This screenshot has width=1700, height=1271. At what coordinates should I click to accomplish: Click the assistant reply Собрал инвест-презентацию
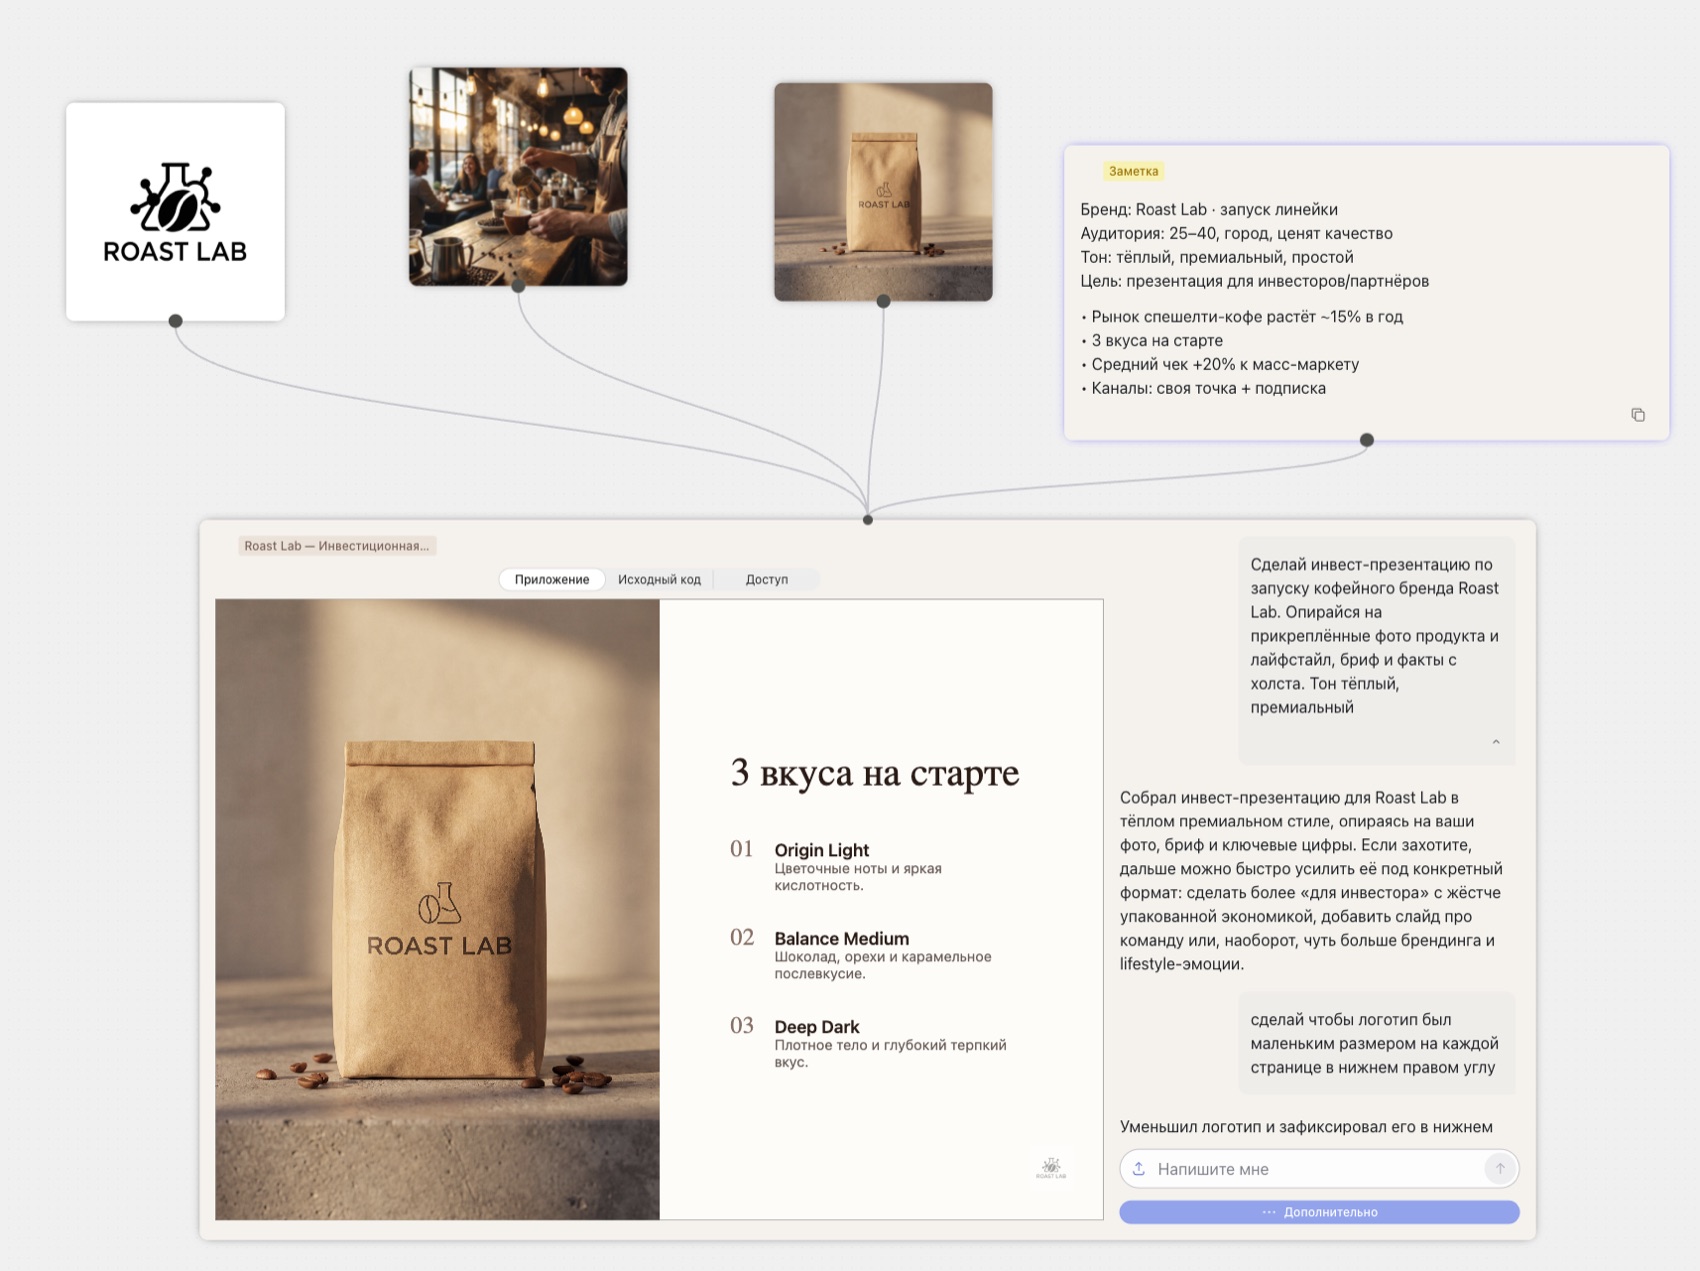[x=1311, y=881]
